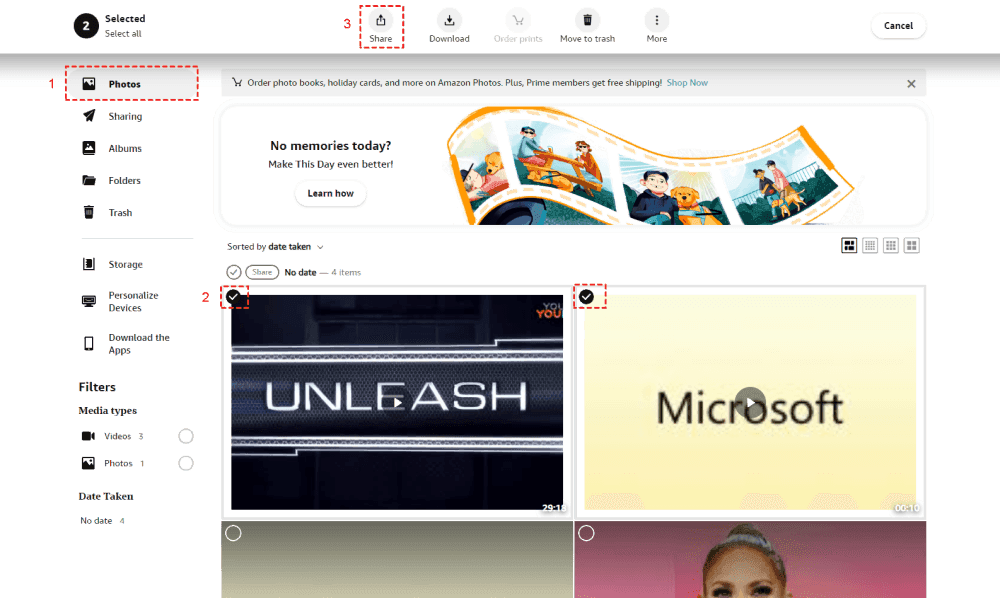
Task: Click the film strip memories illustration
Action: [x=651, y=166]
